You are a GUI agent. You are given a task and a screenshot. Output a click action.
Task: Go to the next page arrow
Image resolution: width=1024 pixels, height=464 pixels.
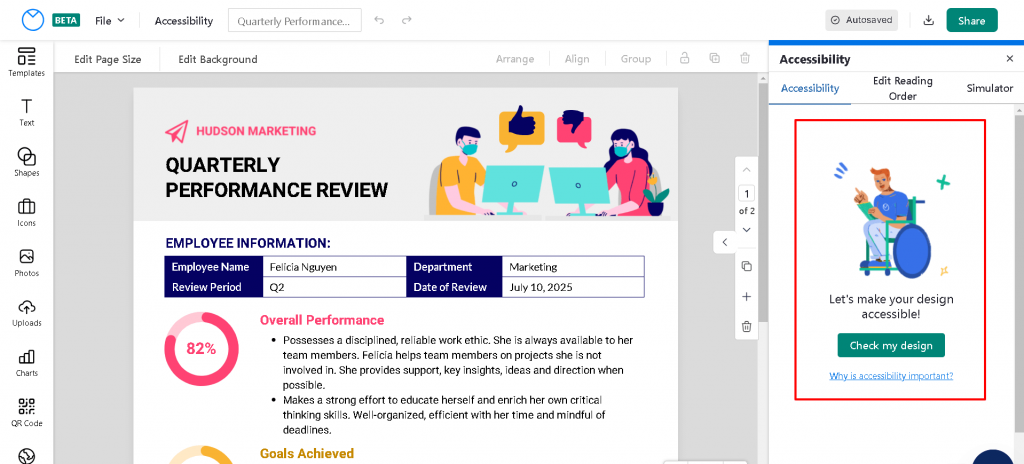(746, 229)
